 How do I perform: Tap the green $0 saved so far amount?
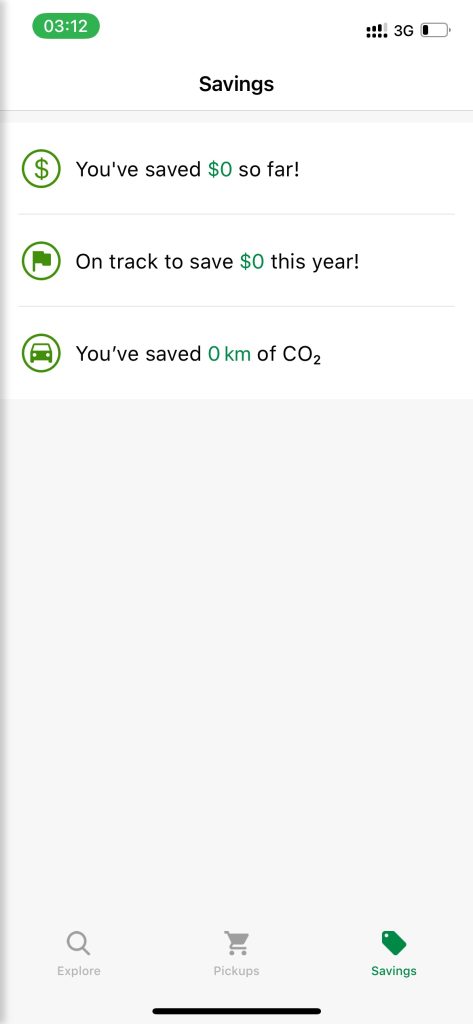tap(220, 170)
